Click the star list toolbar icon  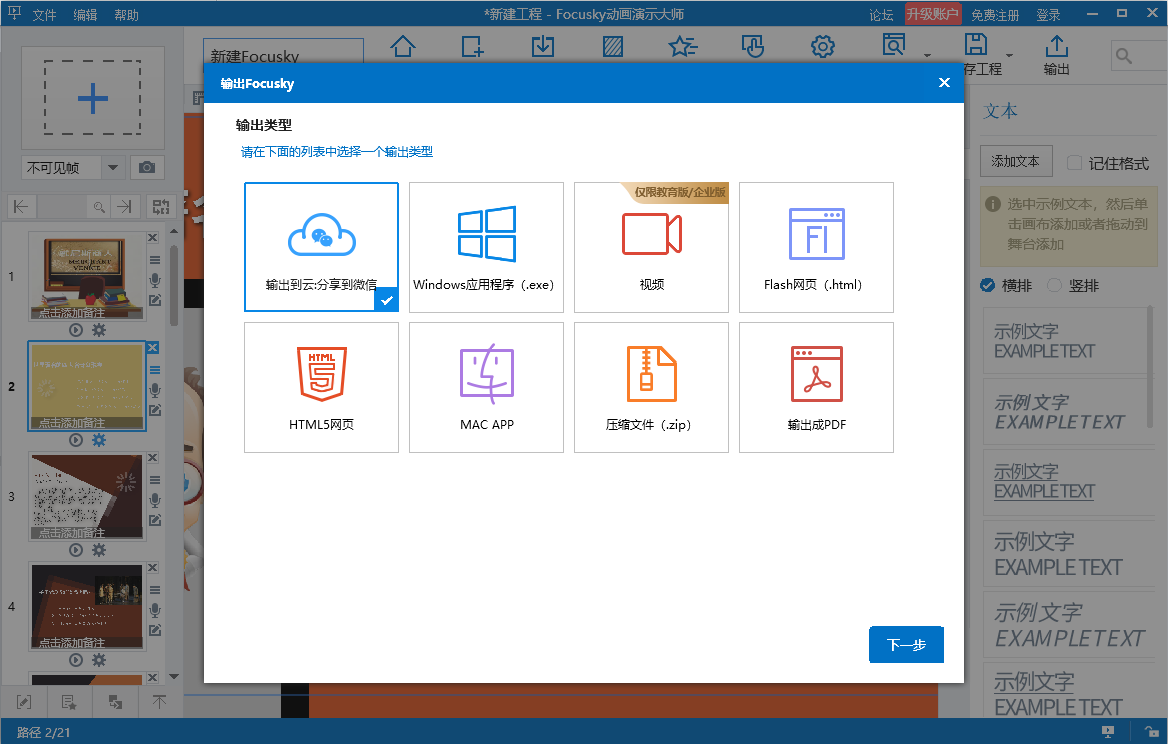coord(682,47)
